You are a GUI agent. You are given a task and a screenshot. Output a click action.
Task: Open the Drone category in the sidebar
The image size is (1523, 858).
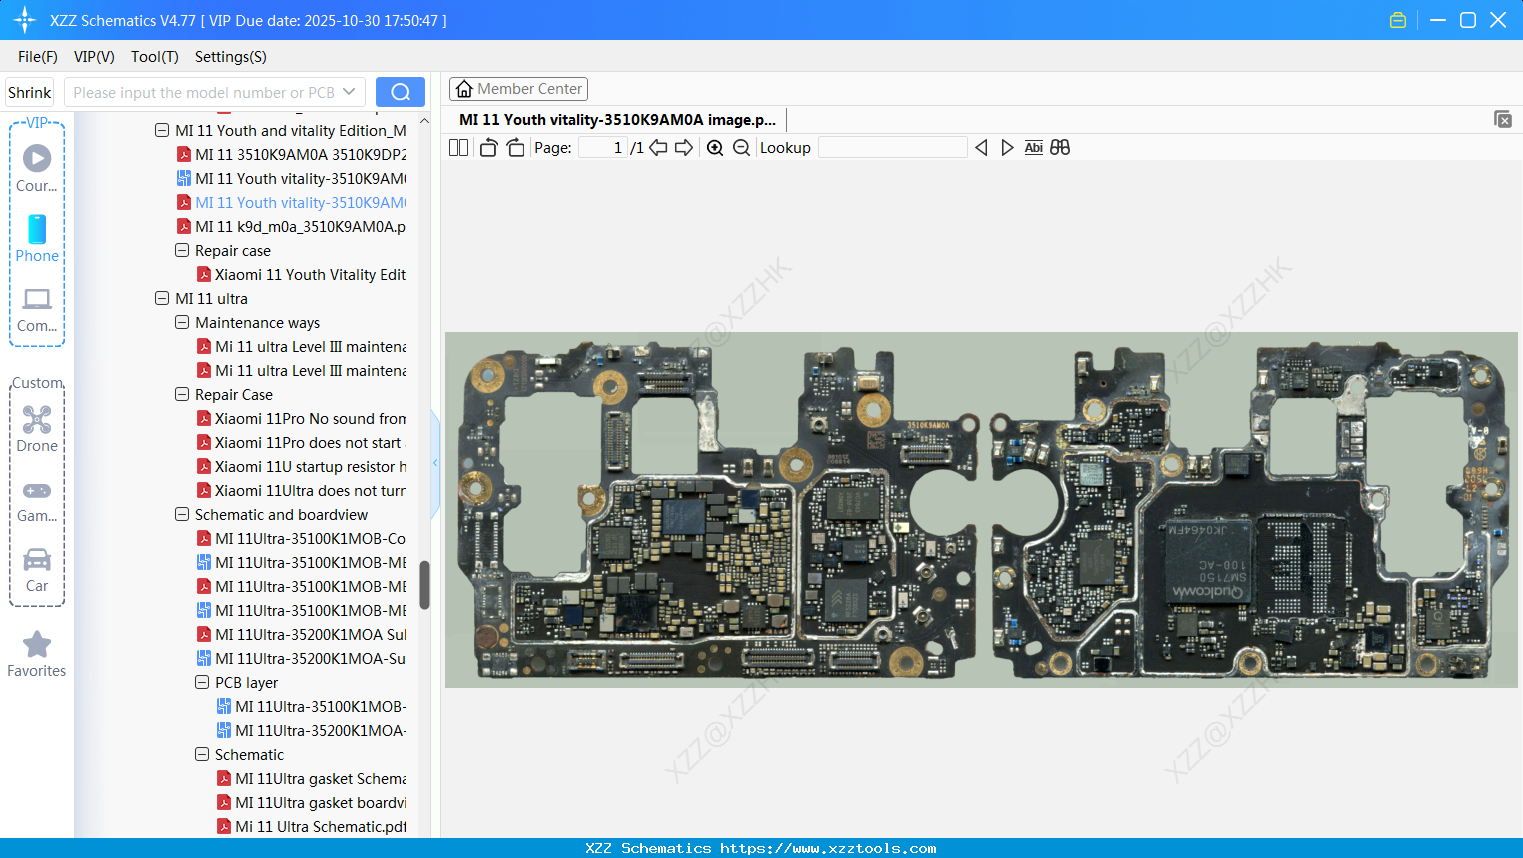tap(36, 428)
